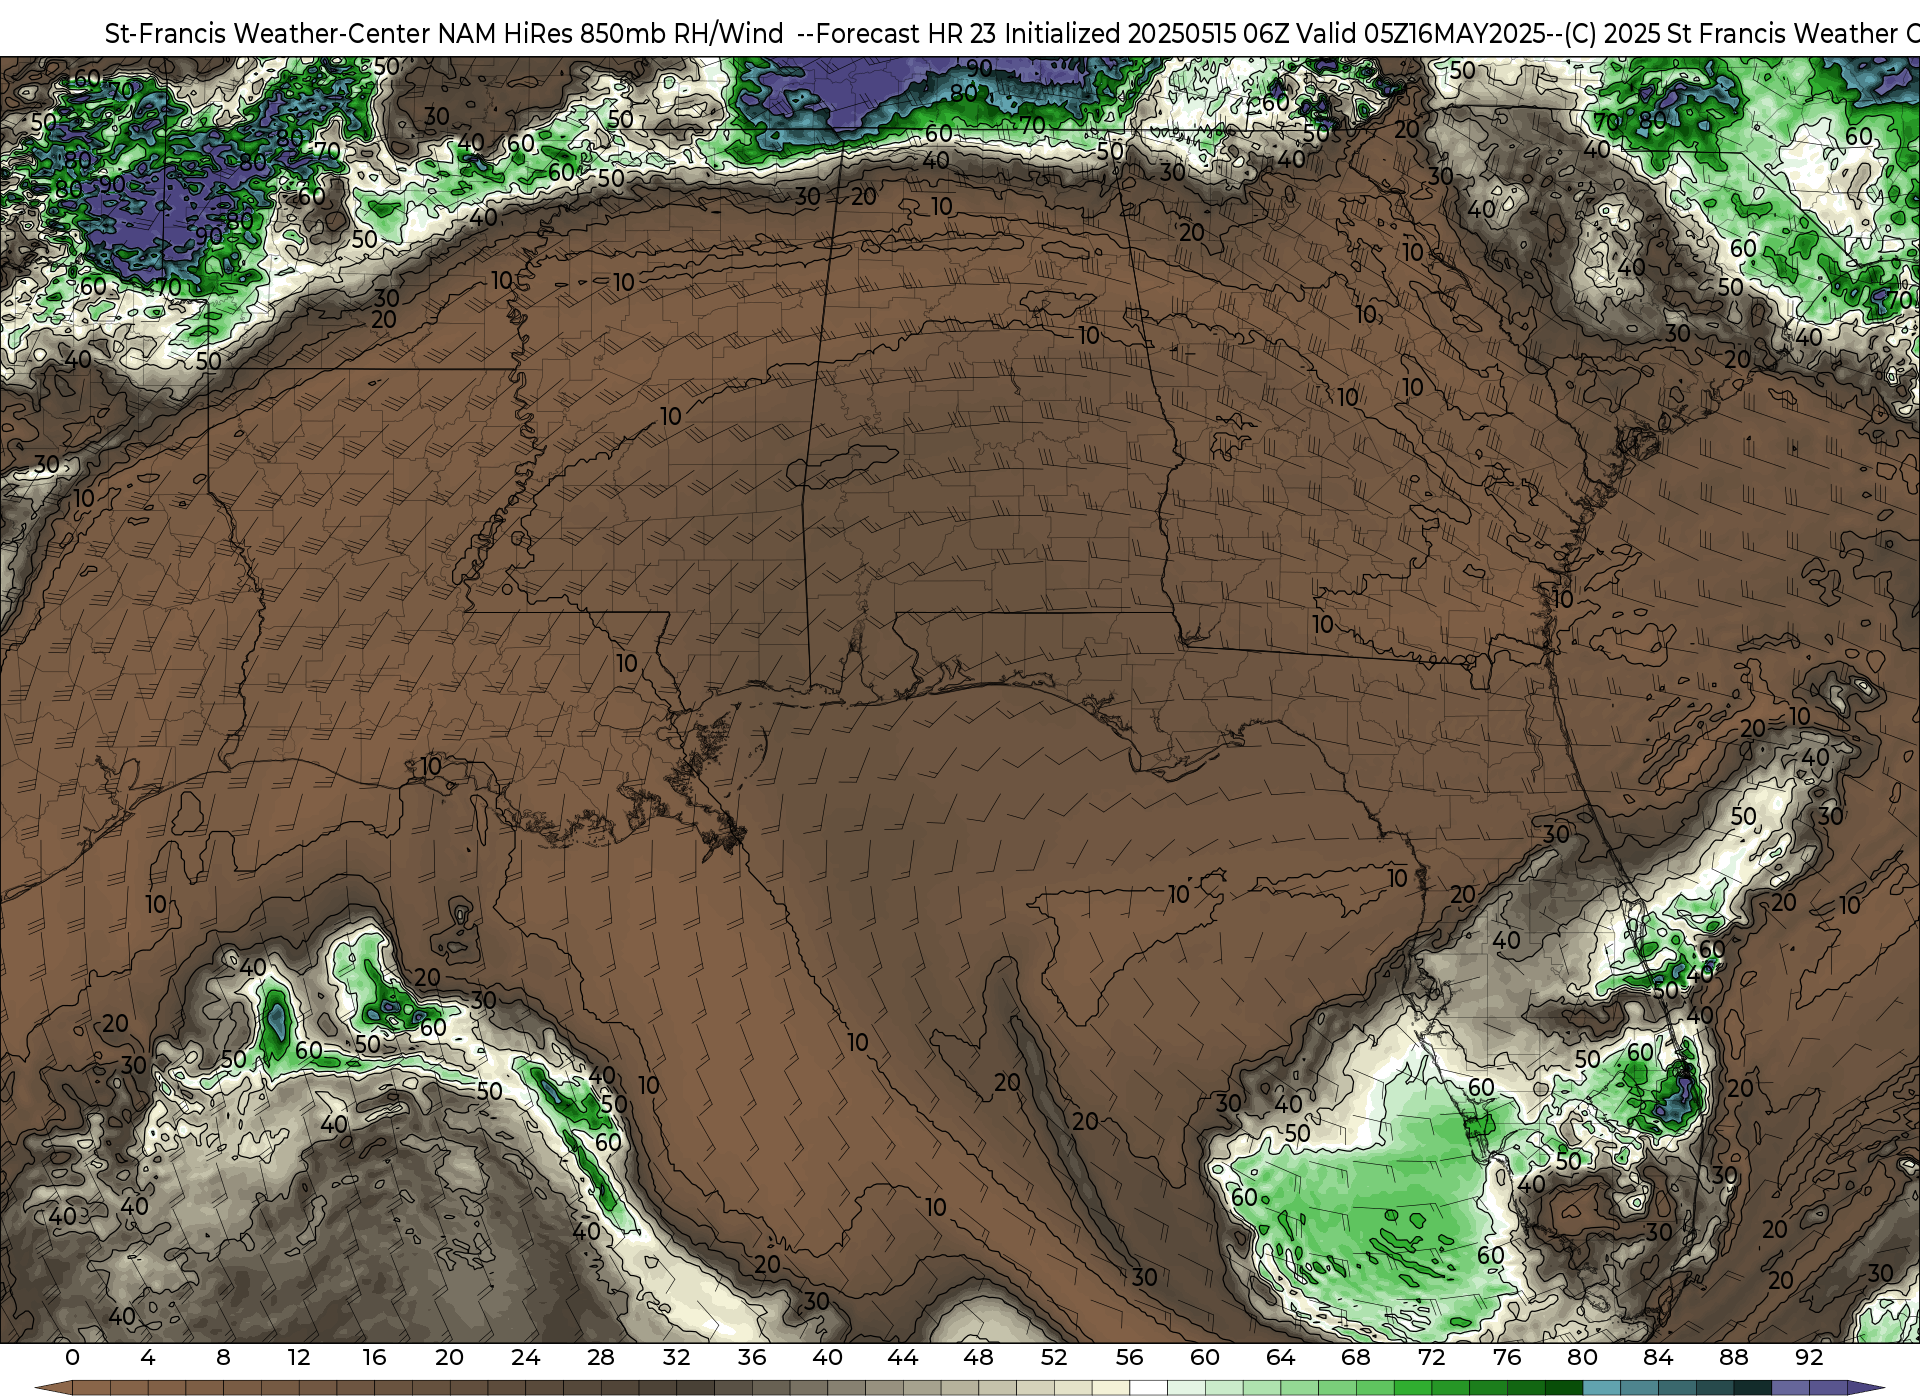Click the colorbar scale label '12'
The width and height of the screenshot is (1920, 1400).
coord(299,1357)
